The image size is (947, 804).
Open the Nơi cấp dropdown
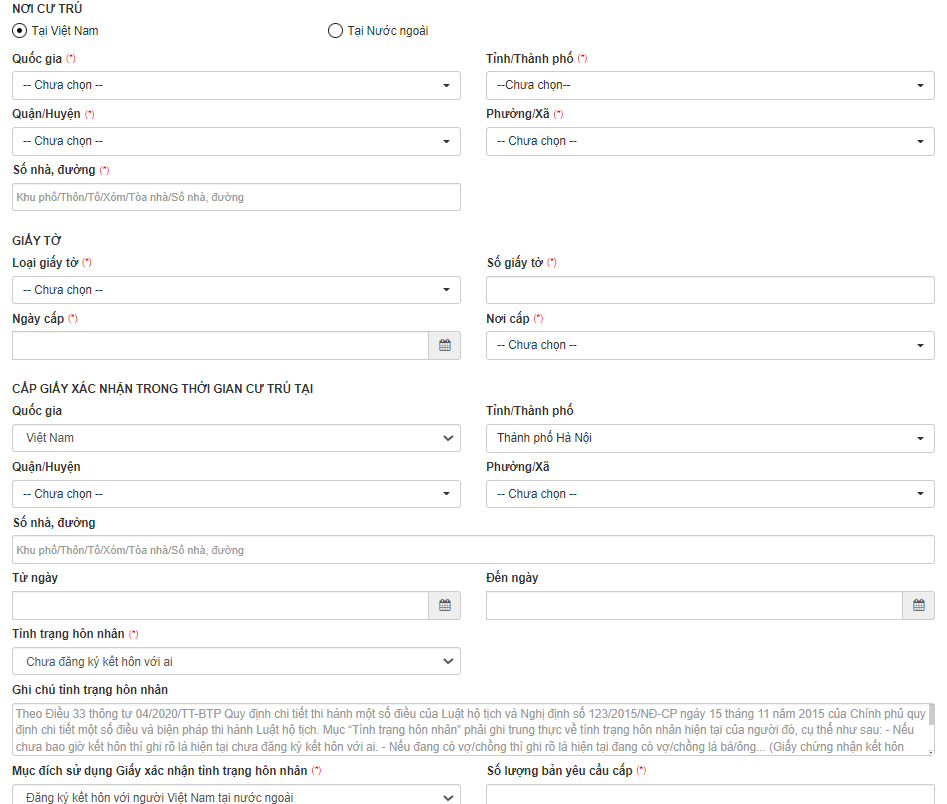[710, 346]
